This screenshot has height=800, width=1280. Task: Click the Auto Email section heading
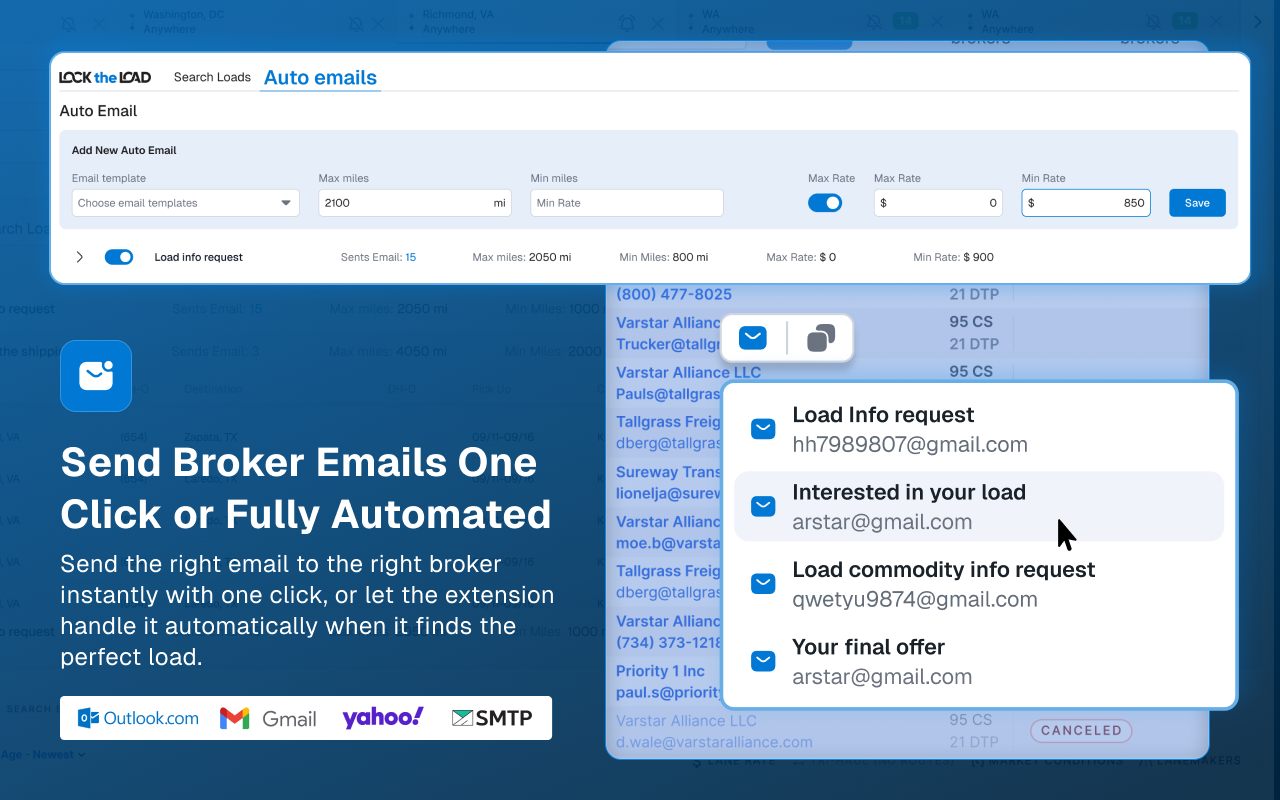pos(98,111)
